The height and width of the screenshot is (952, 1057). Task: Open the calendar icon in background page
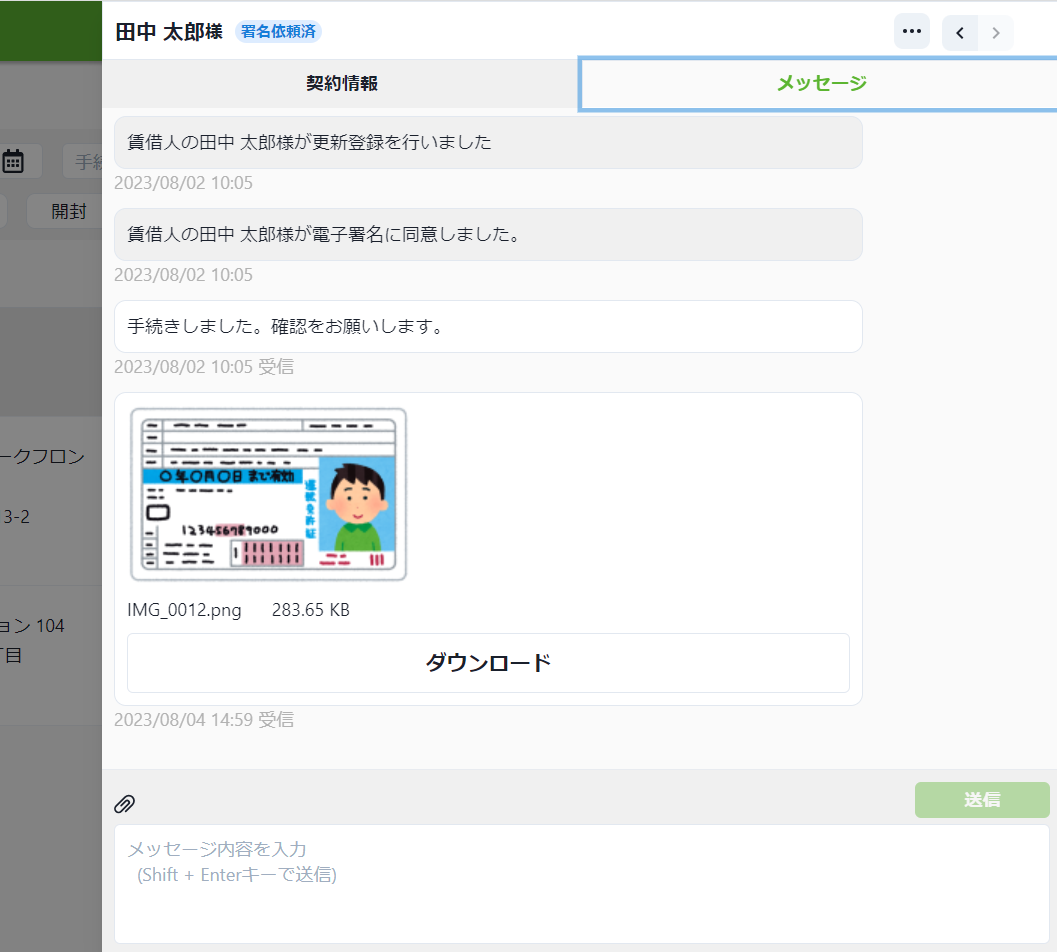point(13,161)
